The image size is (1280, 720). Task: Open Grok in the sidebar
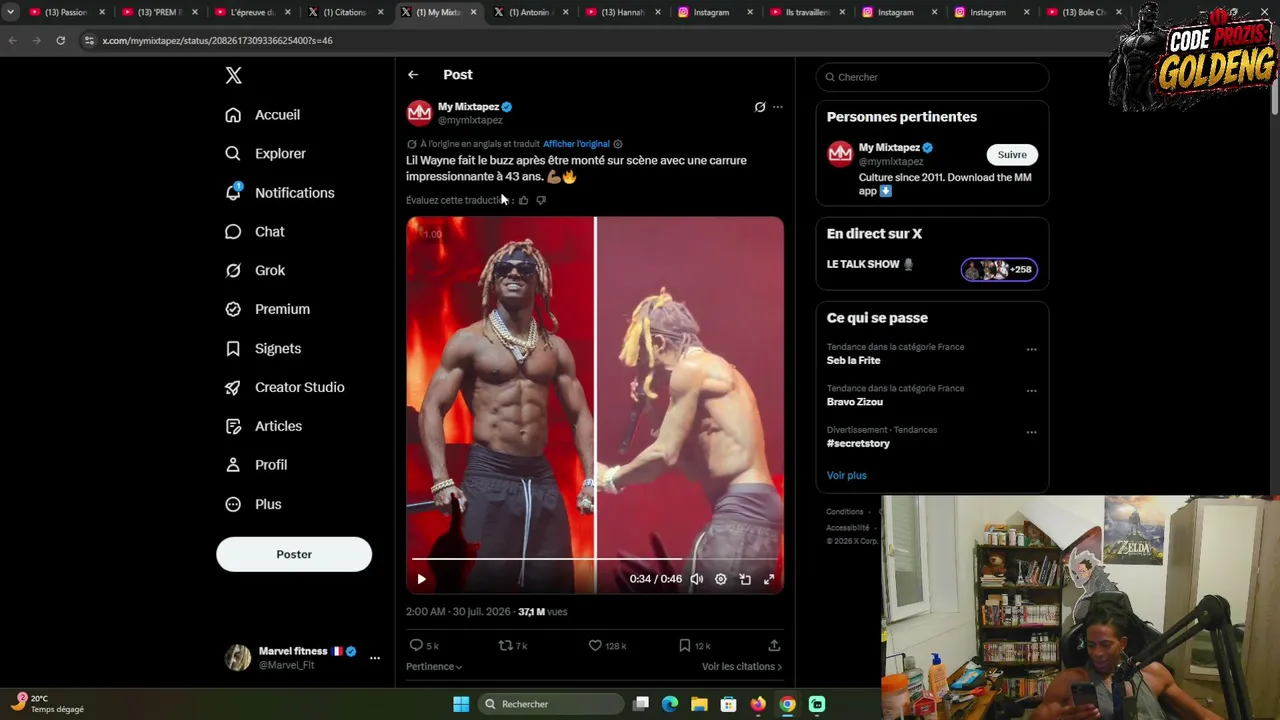tap(255, 271)
